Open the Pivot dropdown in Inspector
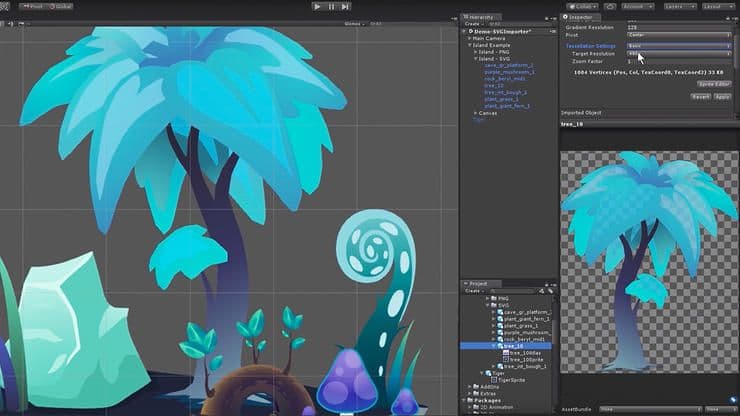 pyautogui.click(x=679, y=35)
